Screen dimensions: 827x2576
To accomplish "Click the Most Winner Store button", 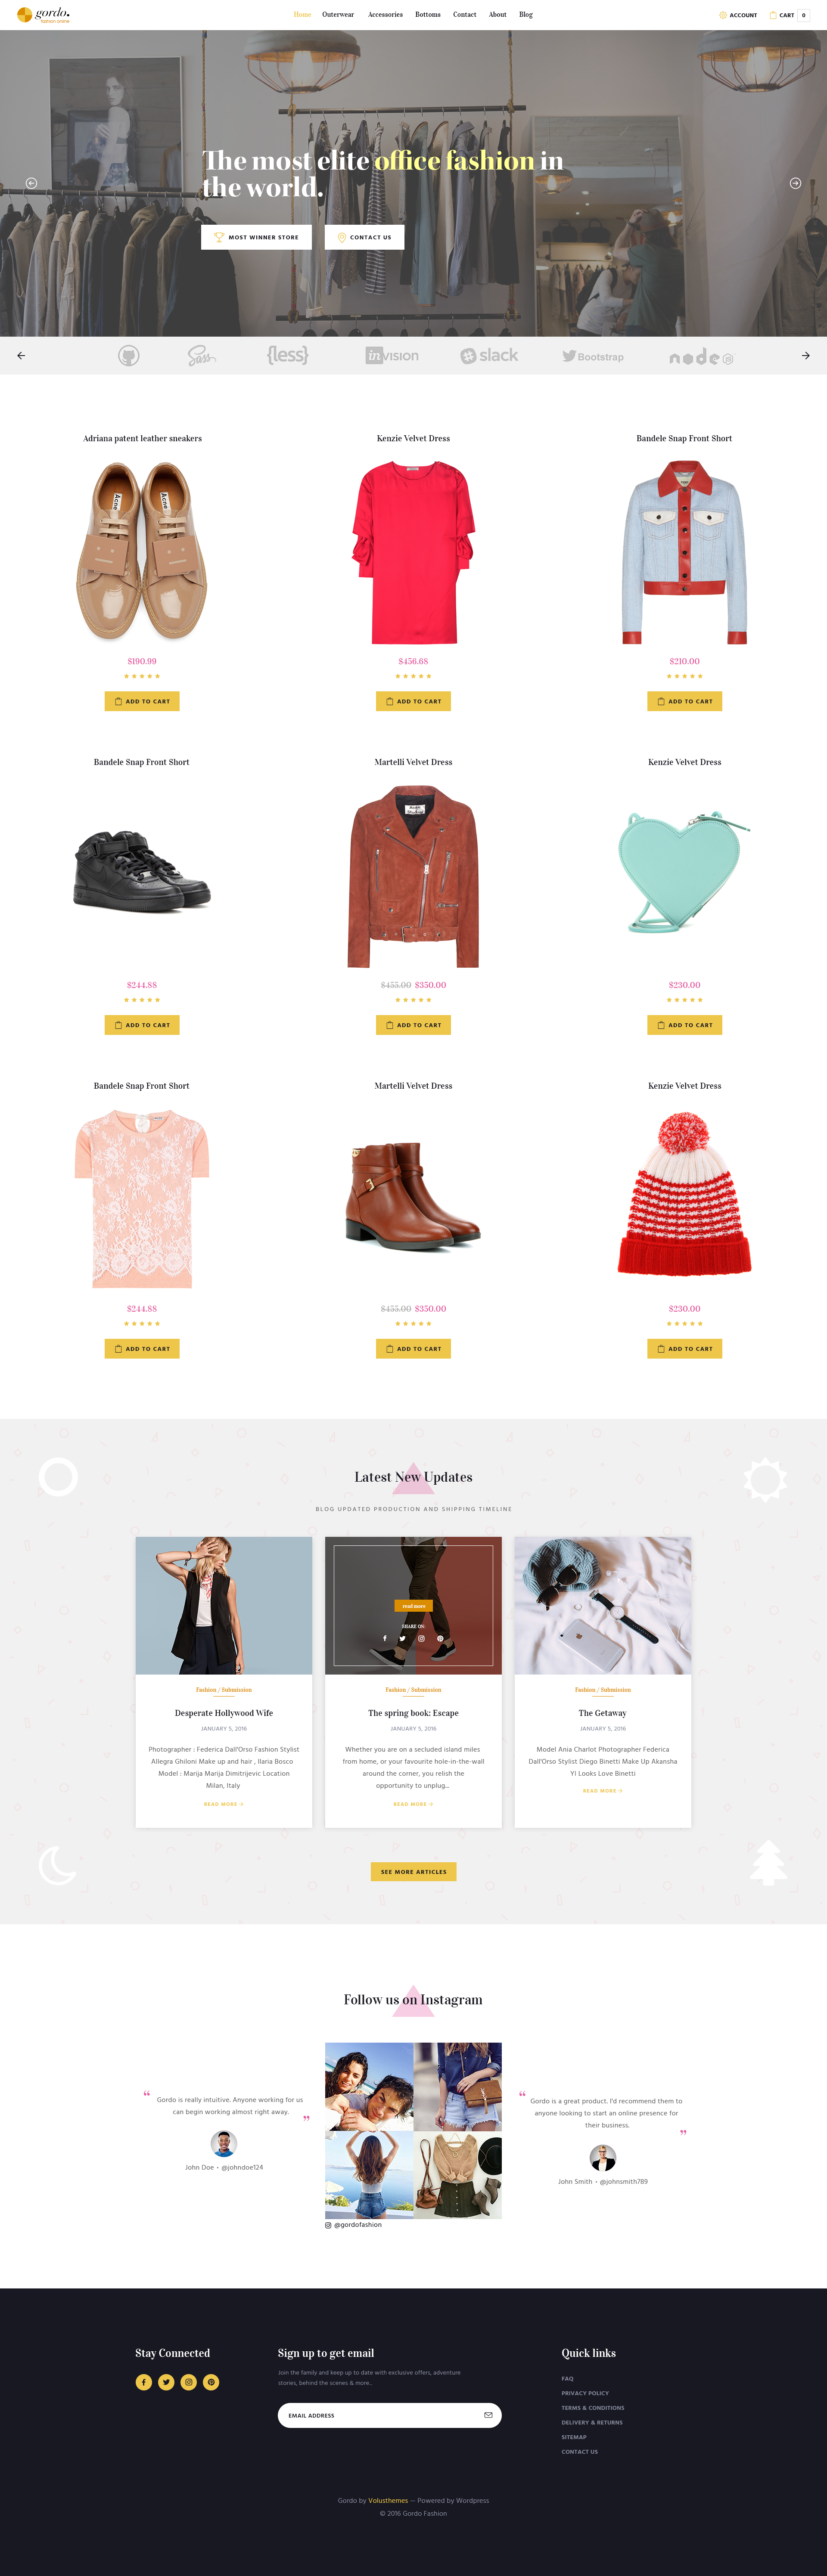I will pos(256,237).
